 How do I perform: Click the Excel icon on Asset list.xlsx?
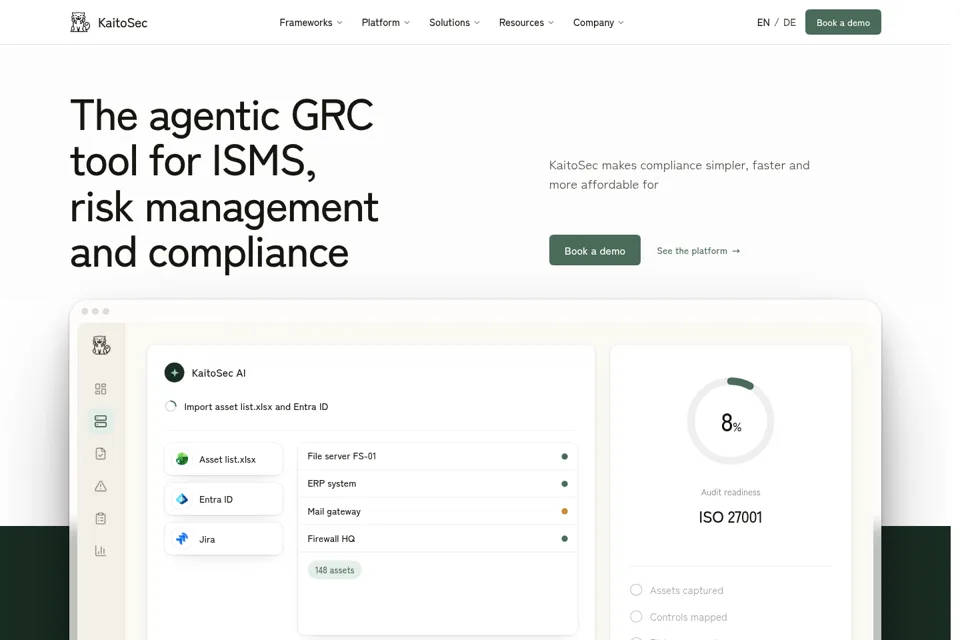point(182,459)
